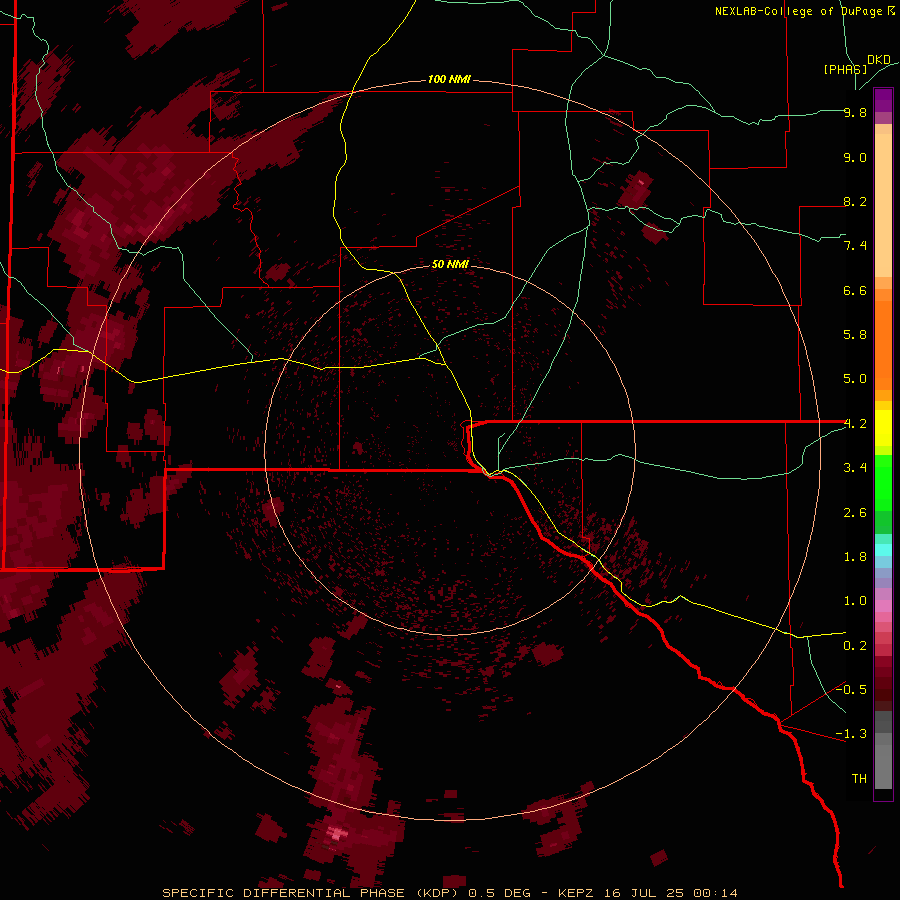Click the 3.4 value on the color scale
900x900 pixels.
(x=855, y=468)
